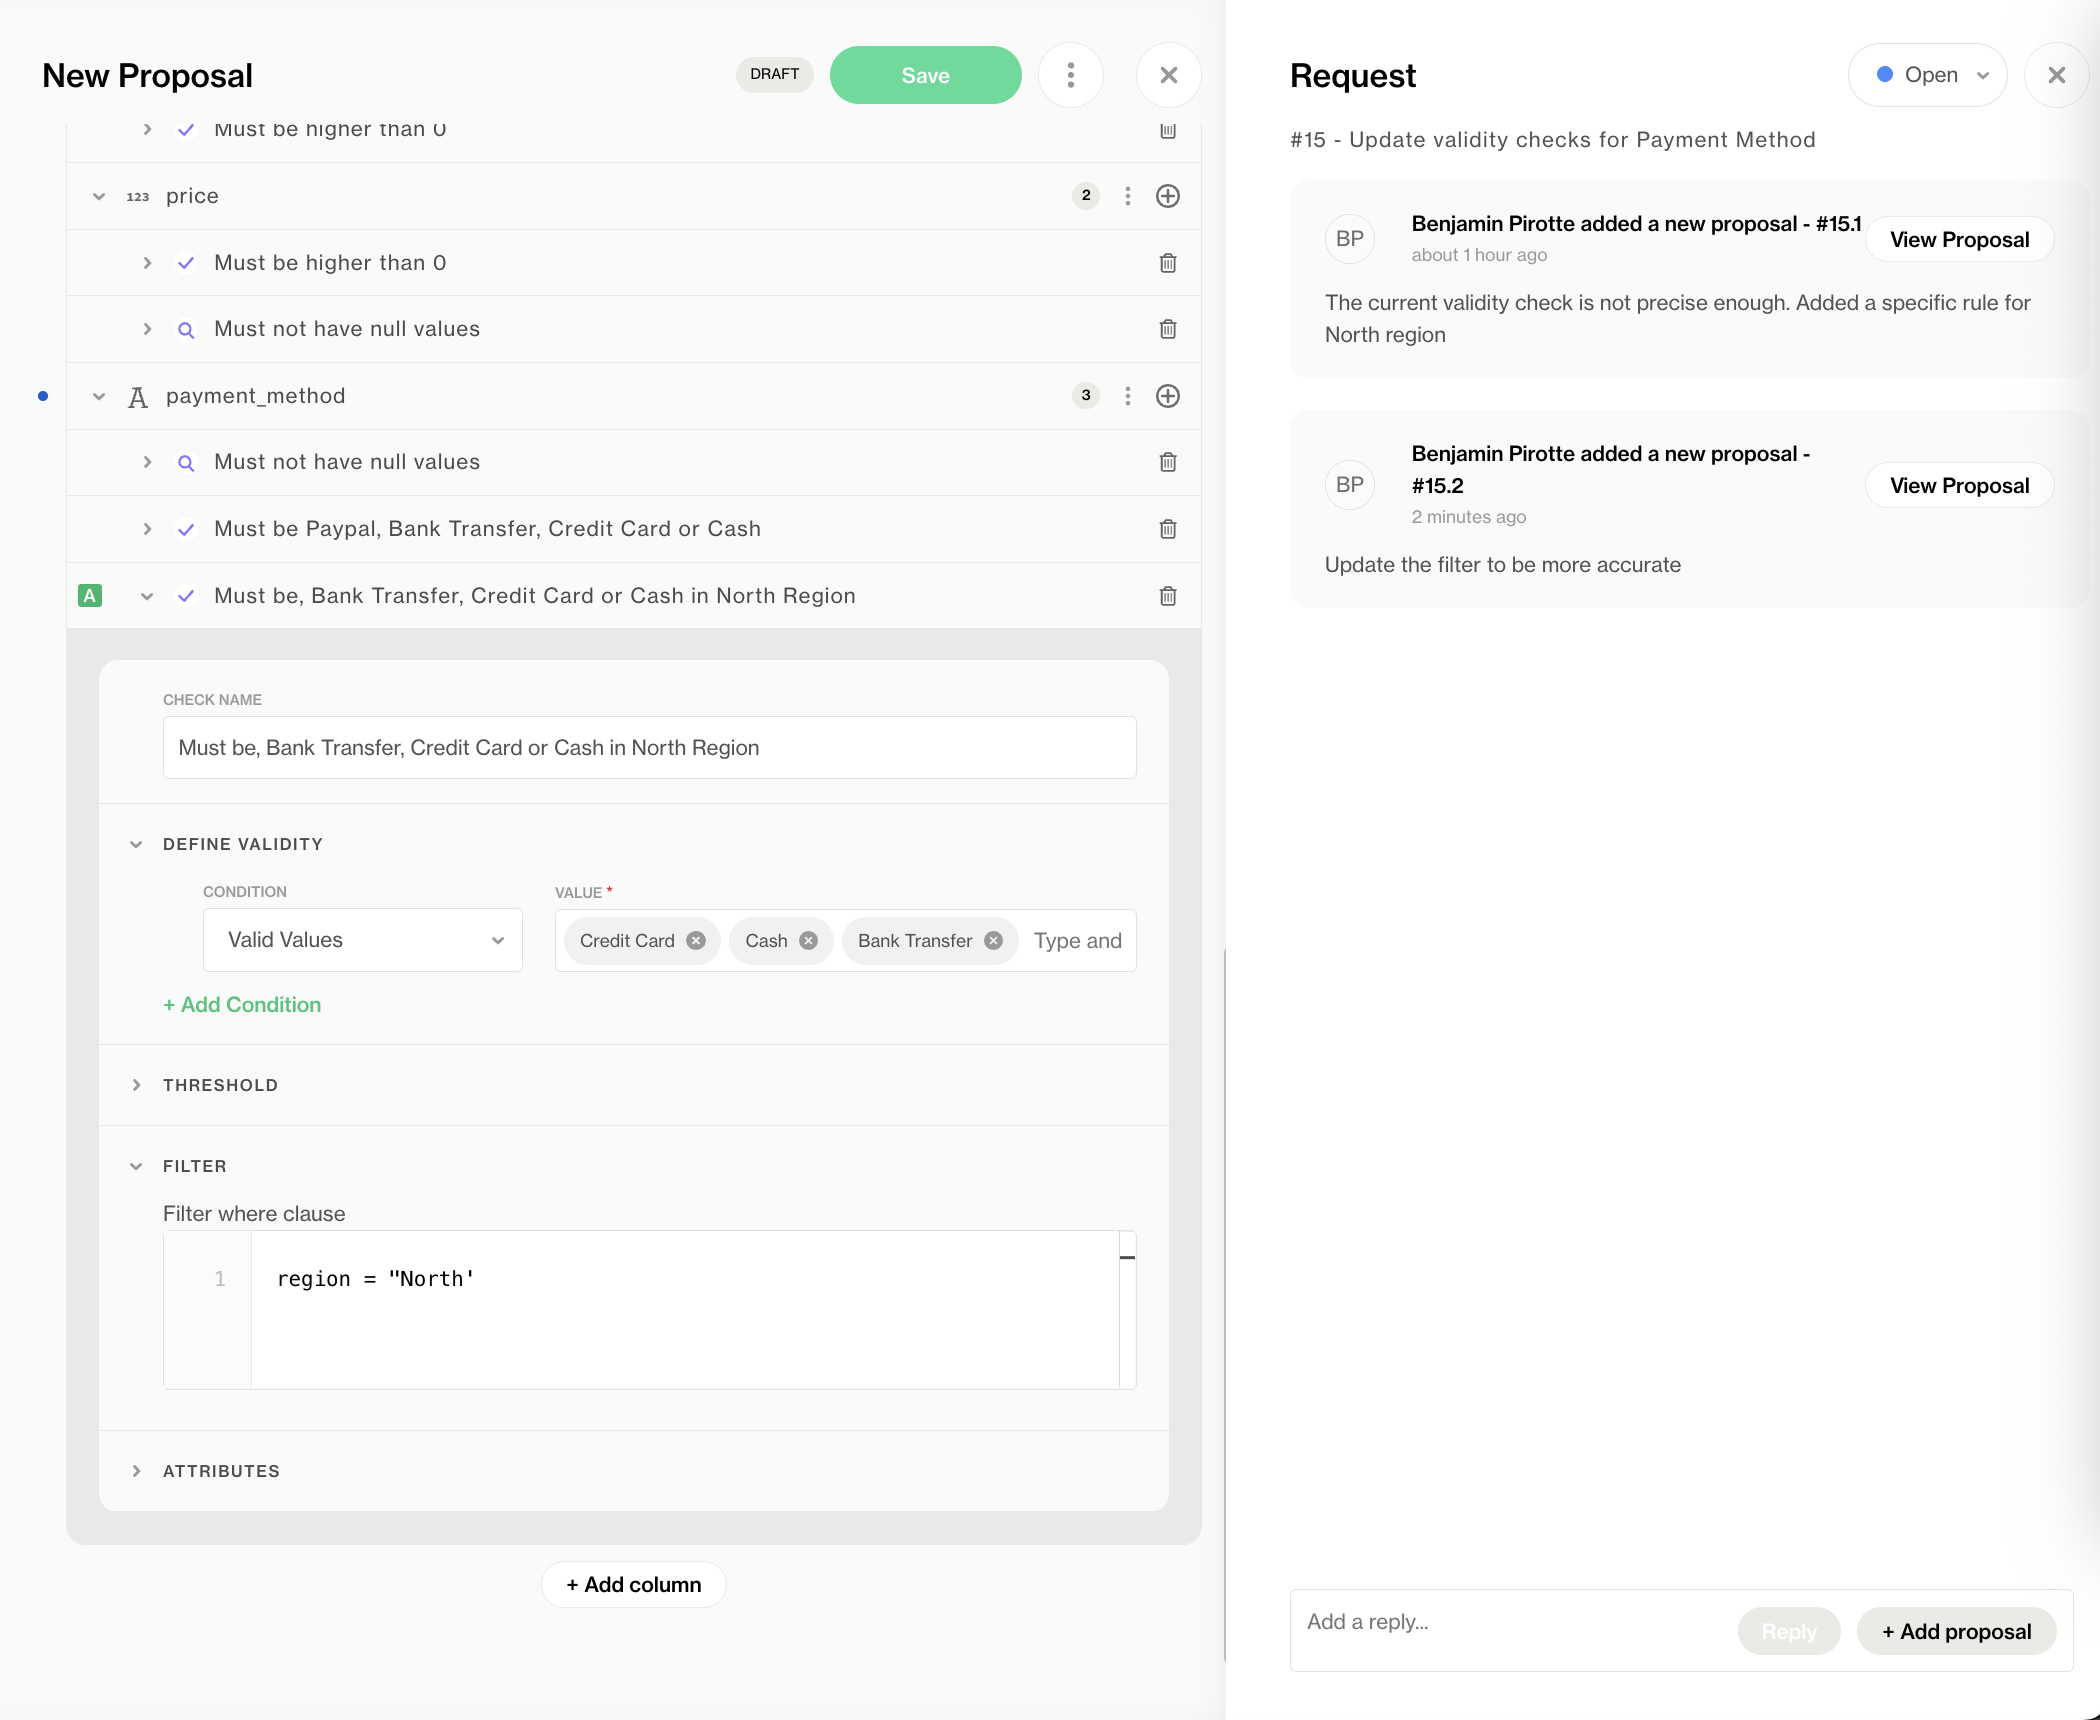Screen dimensions: 2100x1720
Task: Remove the Credit Card value chip
Action: (696, 941)
